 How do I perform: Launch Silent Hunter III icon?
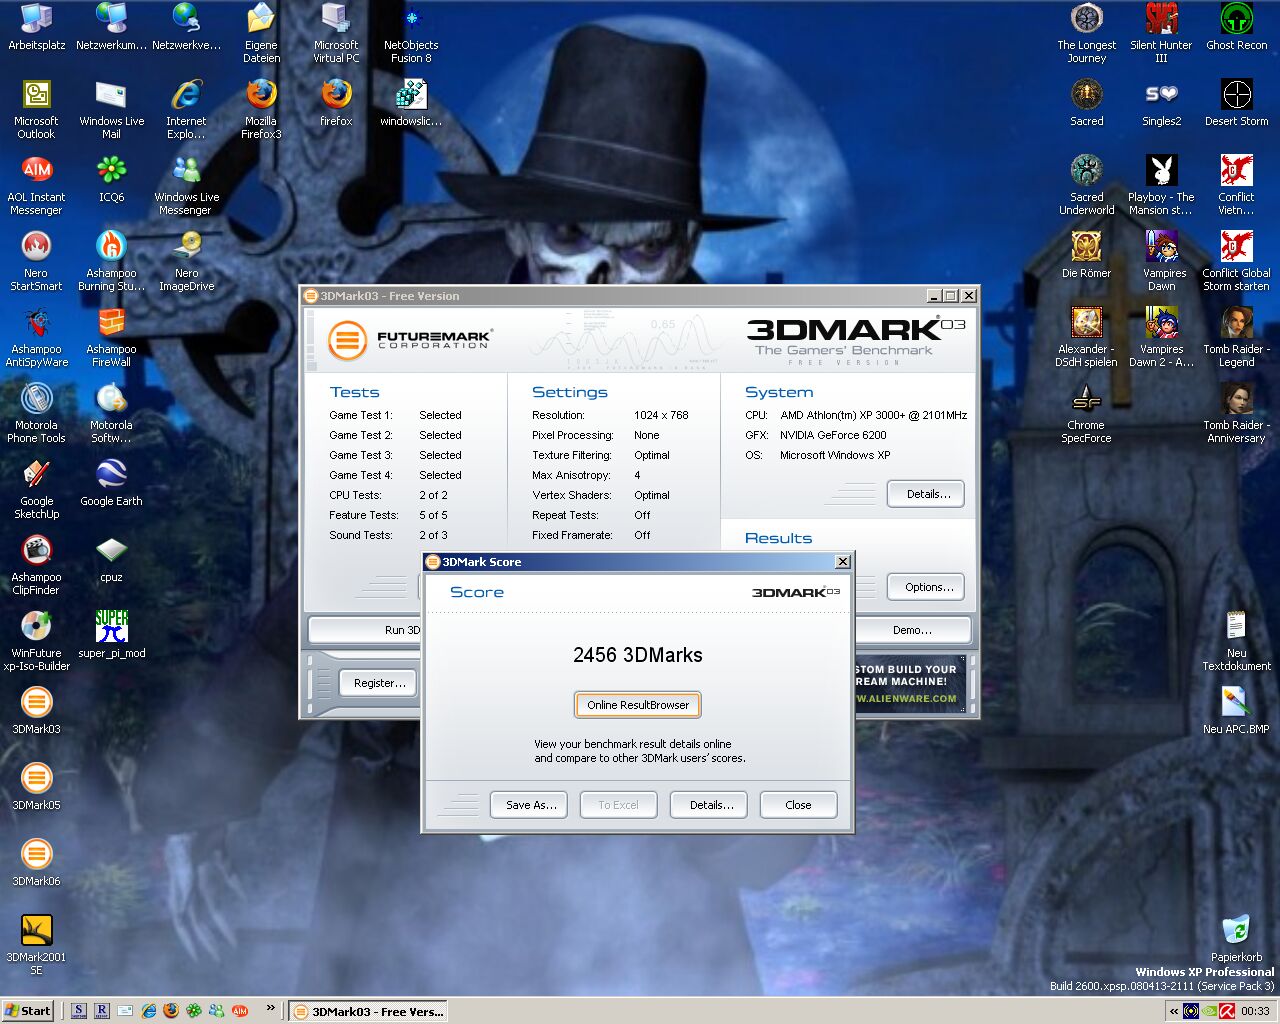coord(1162,32)
